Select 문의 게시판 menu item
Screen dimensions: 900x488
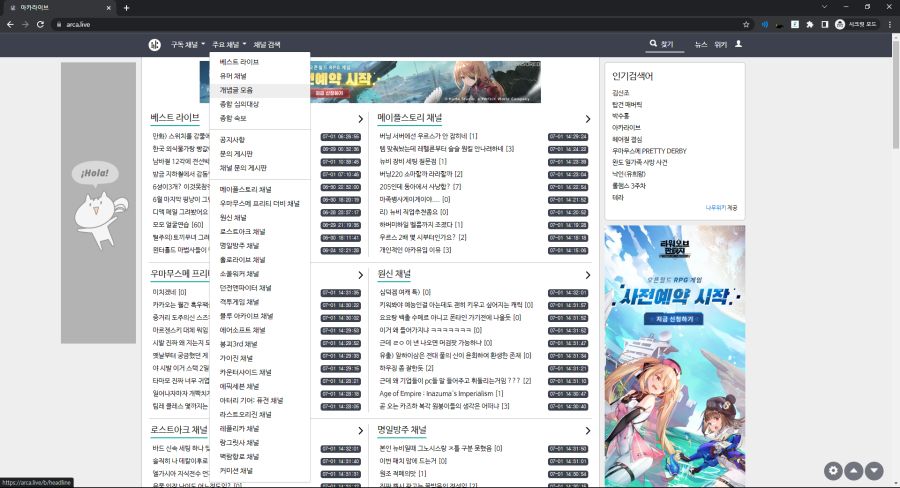(260, 154)
